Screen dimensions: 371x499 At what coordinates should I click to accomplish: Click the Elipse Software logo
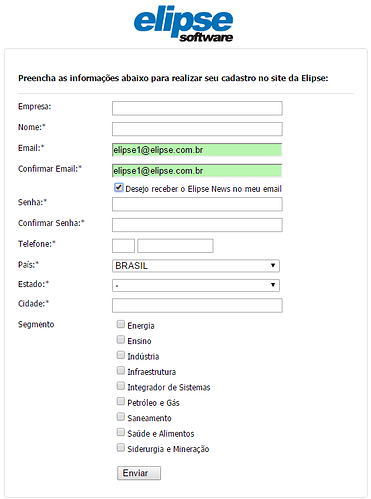(x=183, y=24)
